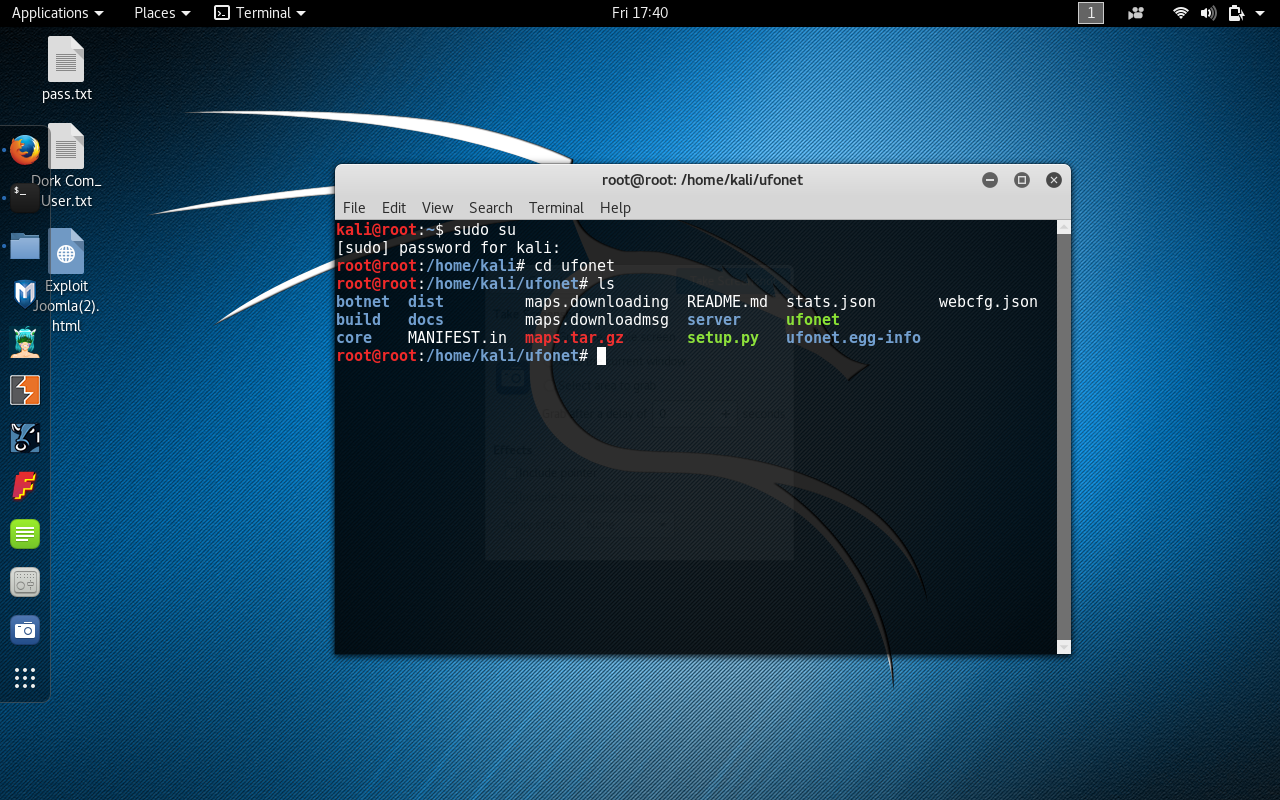Click the stats.json file name
Image resolution: width=1280 pixels, height=800 pixels.
(831, 302)
